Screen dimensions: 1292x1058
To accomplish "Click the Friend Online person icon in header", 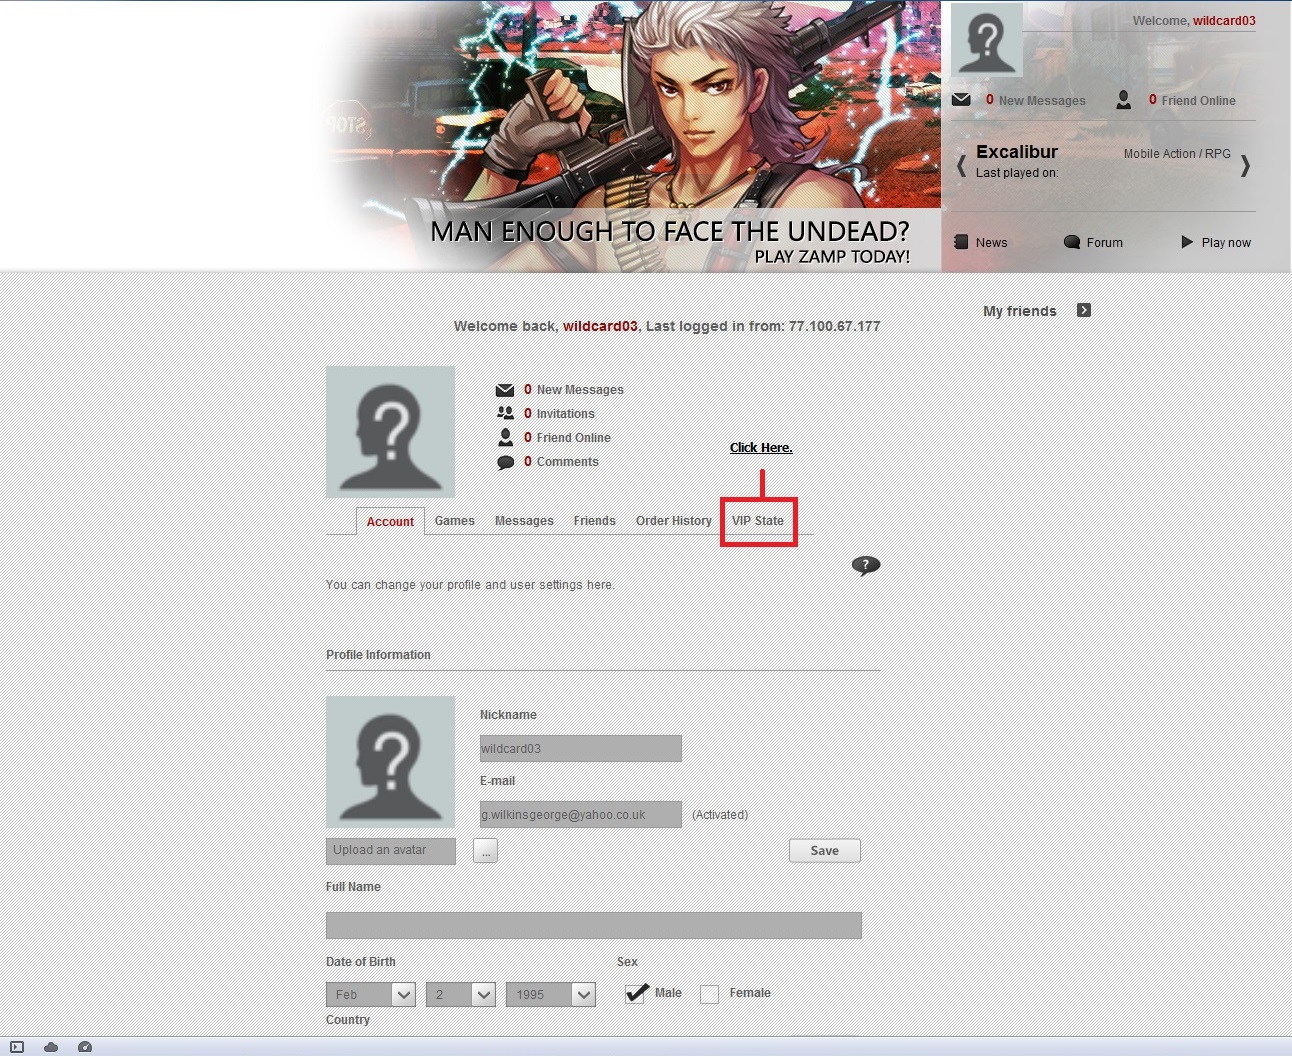I will 1124,100.
